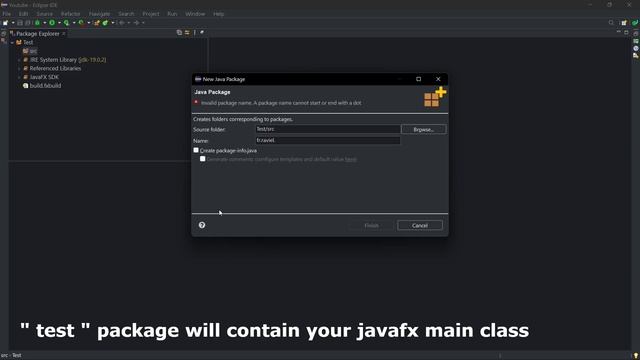The height and width of the screenshot is (360, 640).
Task: Toggle Link with Editor in Package Explorer
Action: coord(187,33)
